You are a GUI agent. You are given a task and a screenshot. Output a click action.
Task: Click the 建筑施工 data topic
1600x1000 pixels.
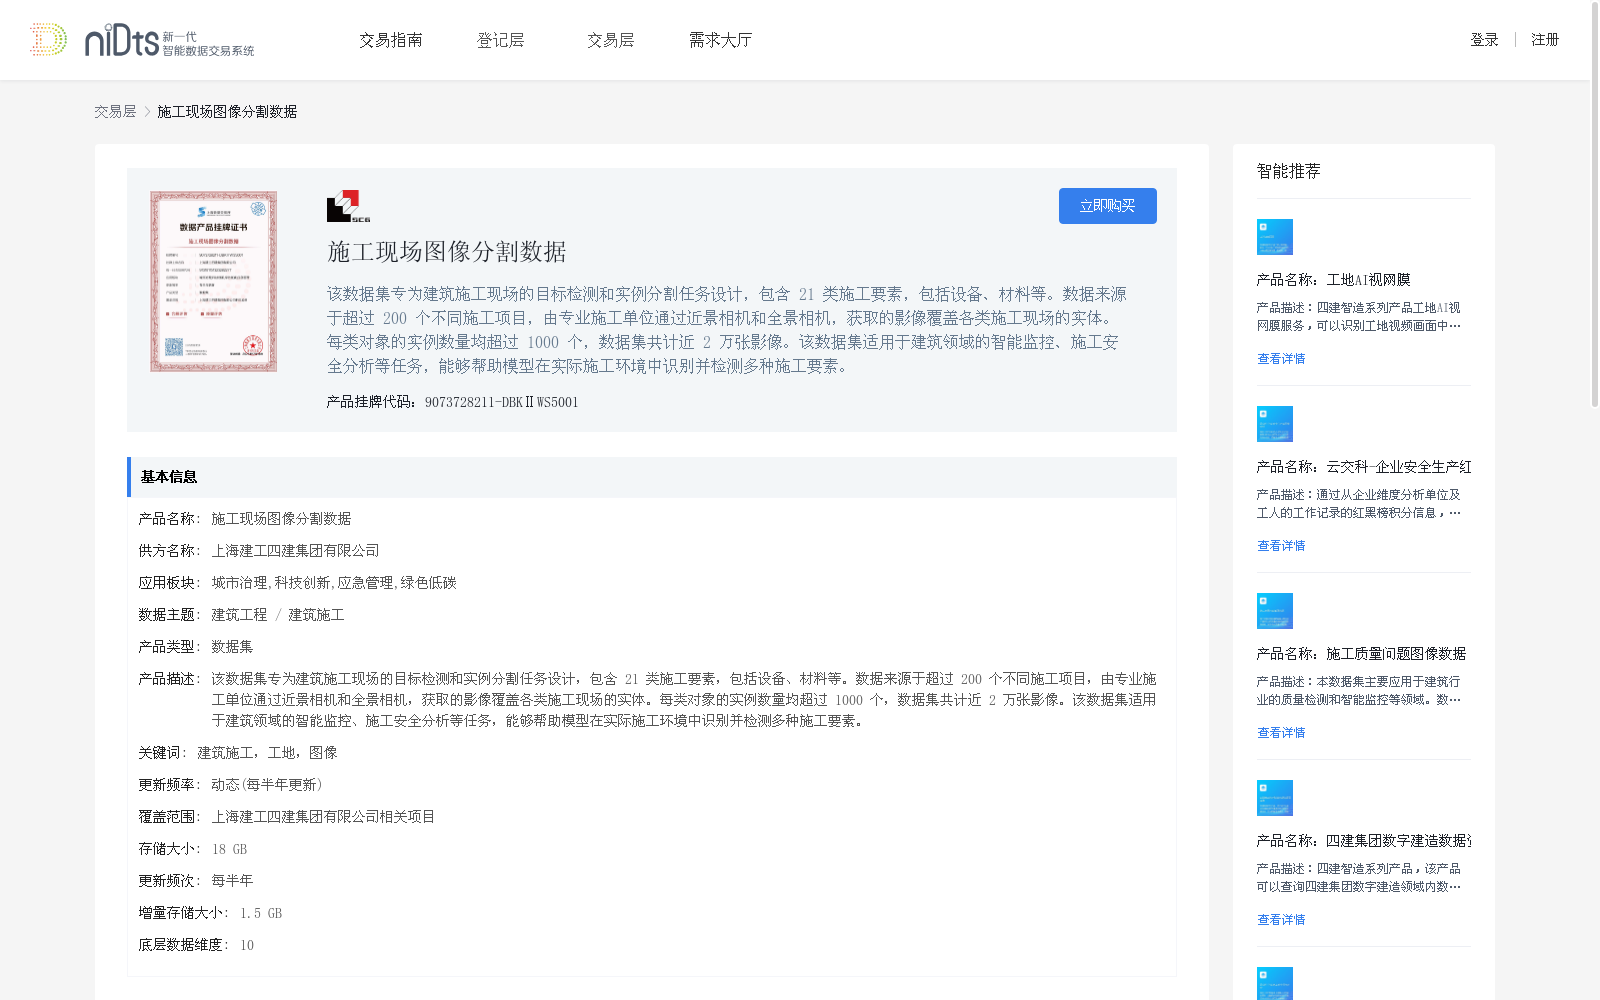[x=316, y=615]
